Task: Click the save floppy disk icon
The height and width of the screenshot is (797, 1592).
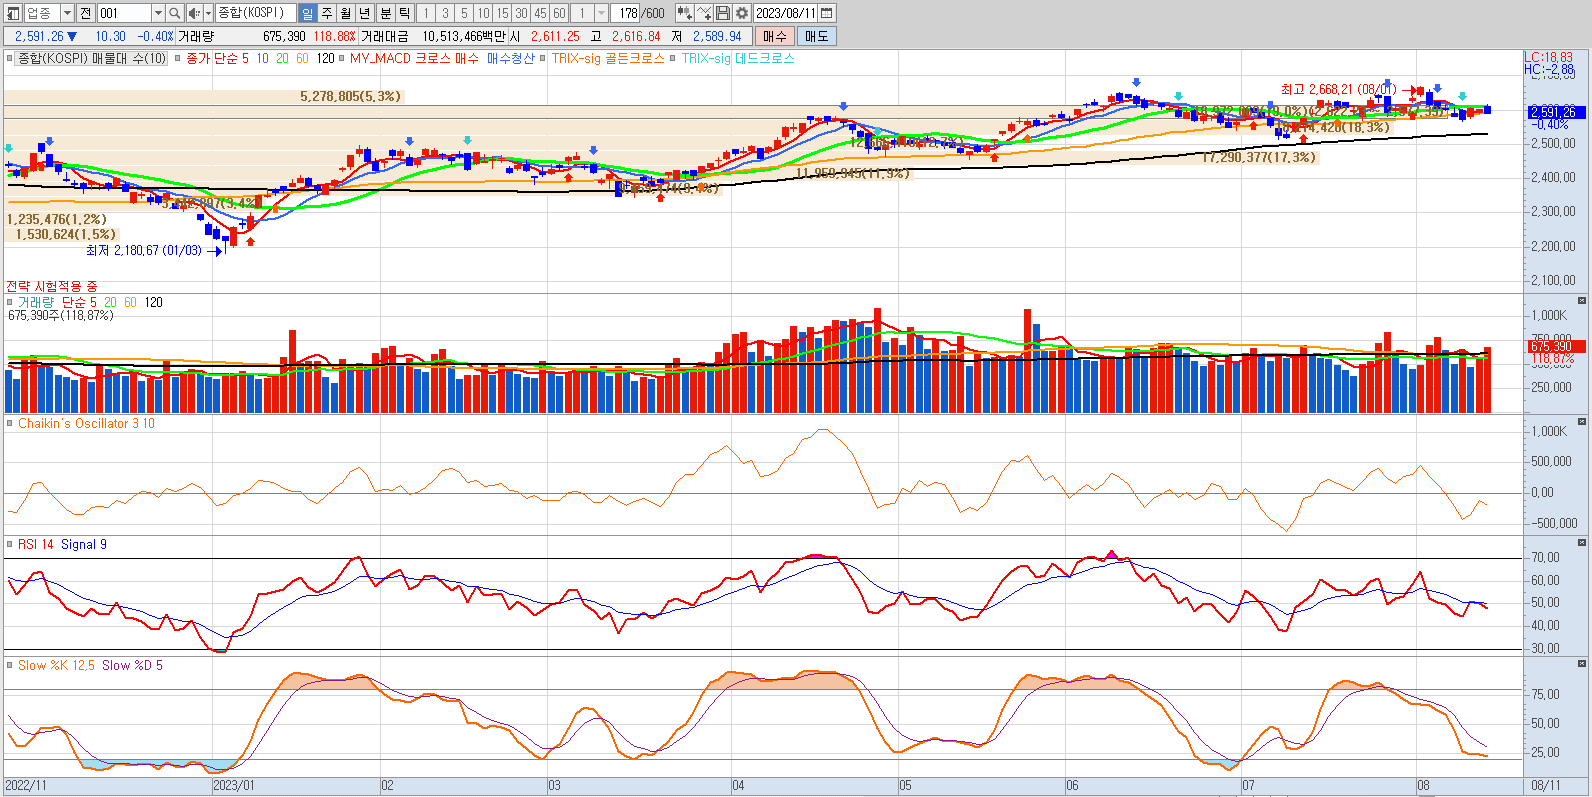Action: [723, 13]
